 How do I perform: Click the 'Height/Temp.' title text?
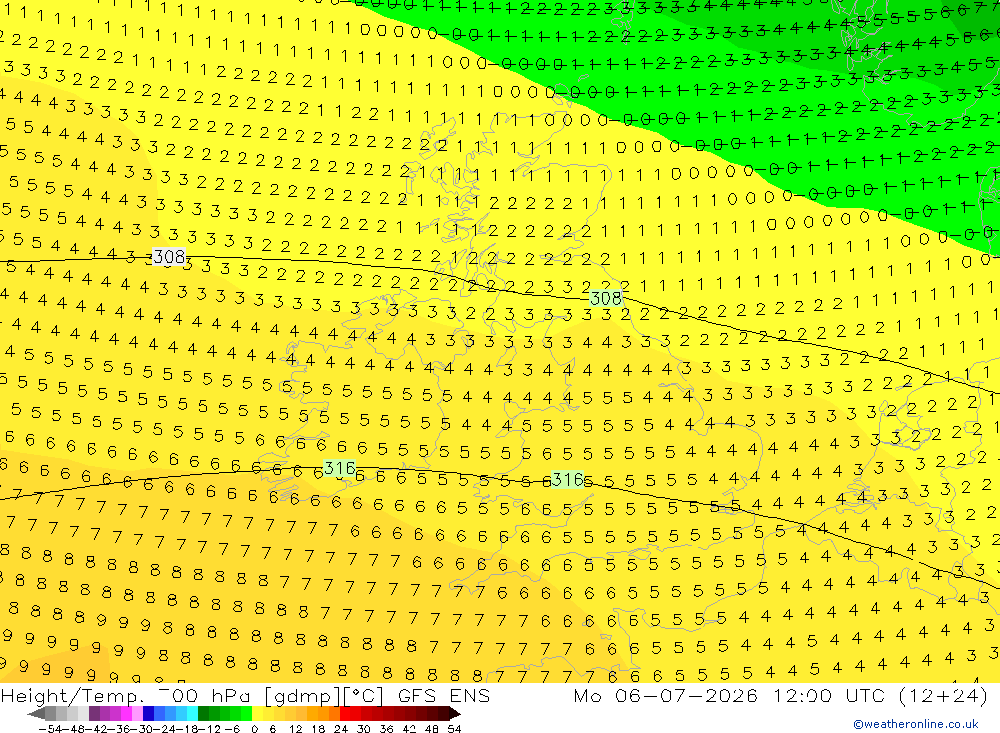pos(72,696)
